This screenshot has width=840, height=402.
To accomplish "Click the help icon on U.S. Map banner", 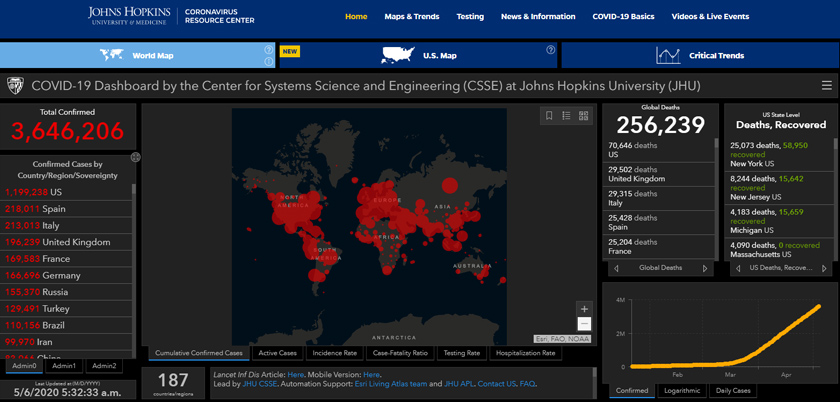I will (550, 50).
